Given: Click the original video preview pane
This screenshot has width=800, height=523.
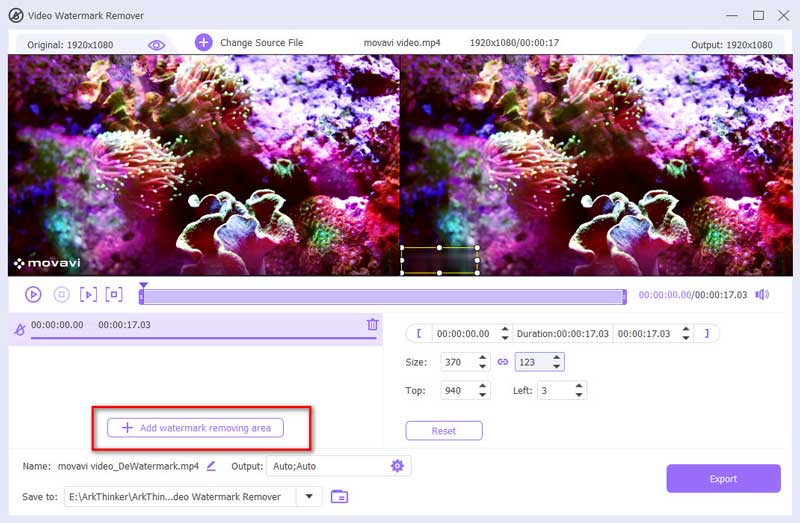Looking at the screenshot, I should pos(204,165).
